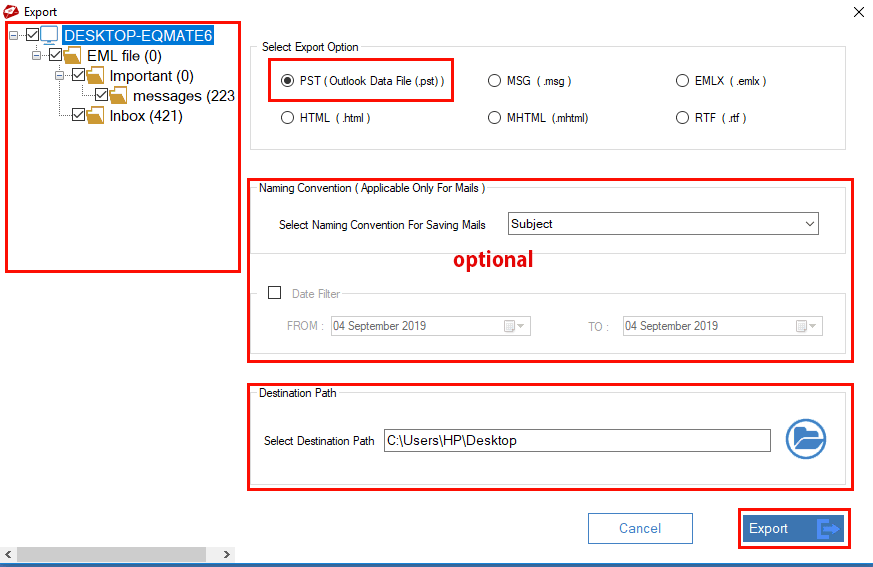Enable the Date Filter checkbox
Viewport: 873px width, 567px height.
(275, 293)
